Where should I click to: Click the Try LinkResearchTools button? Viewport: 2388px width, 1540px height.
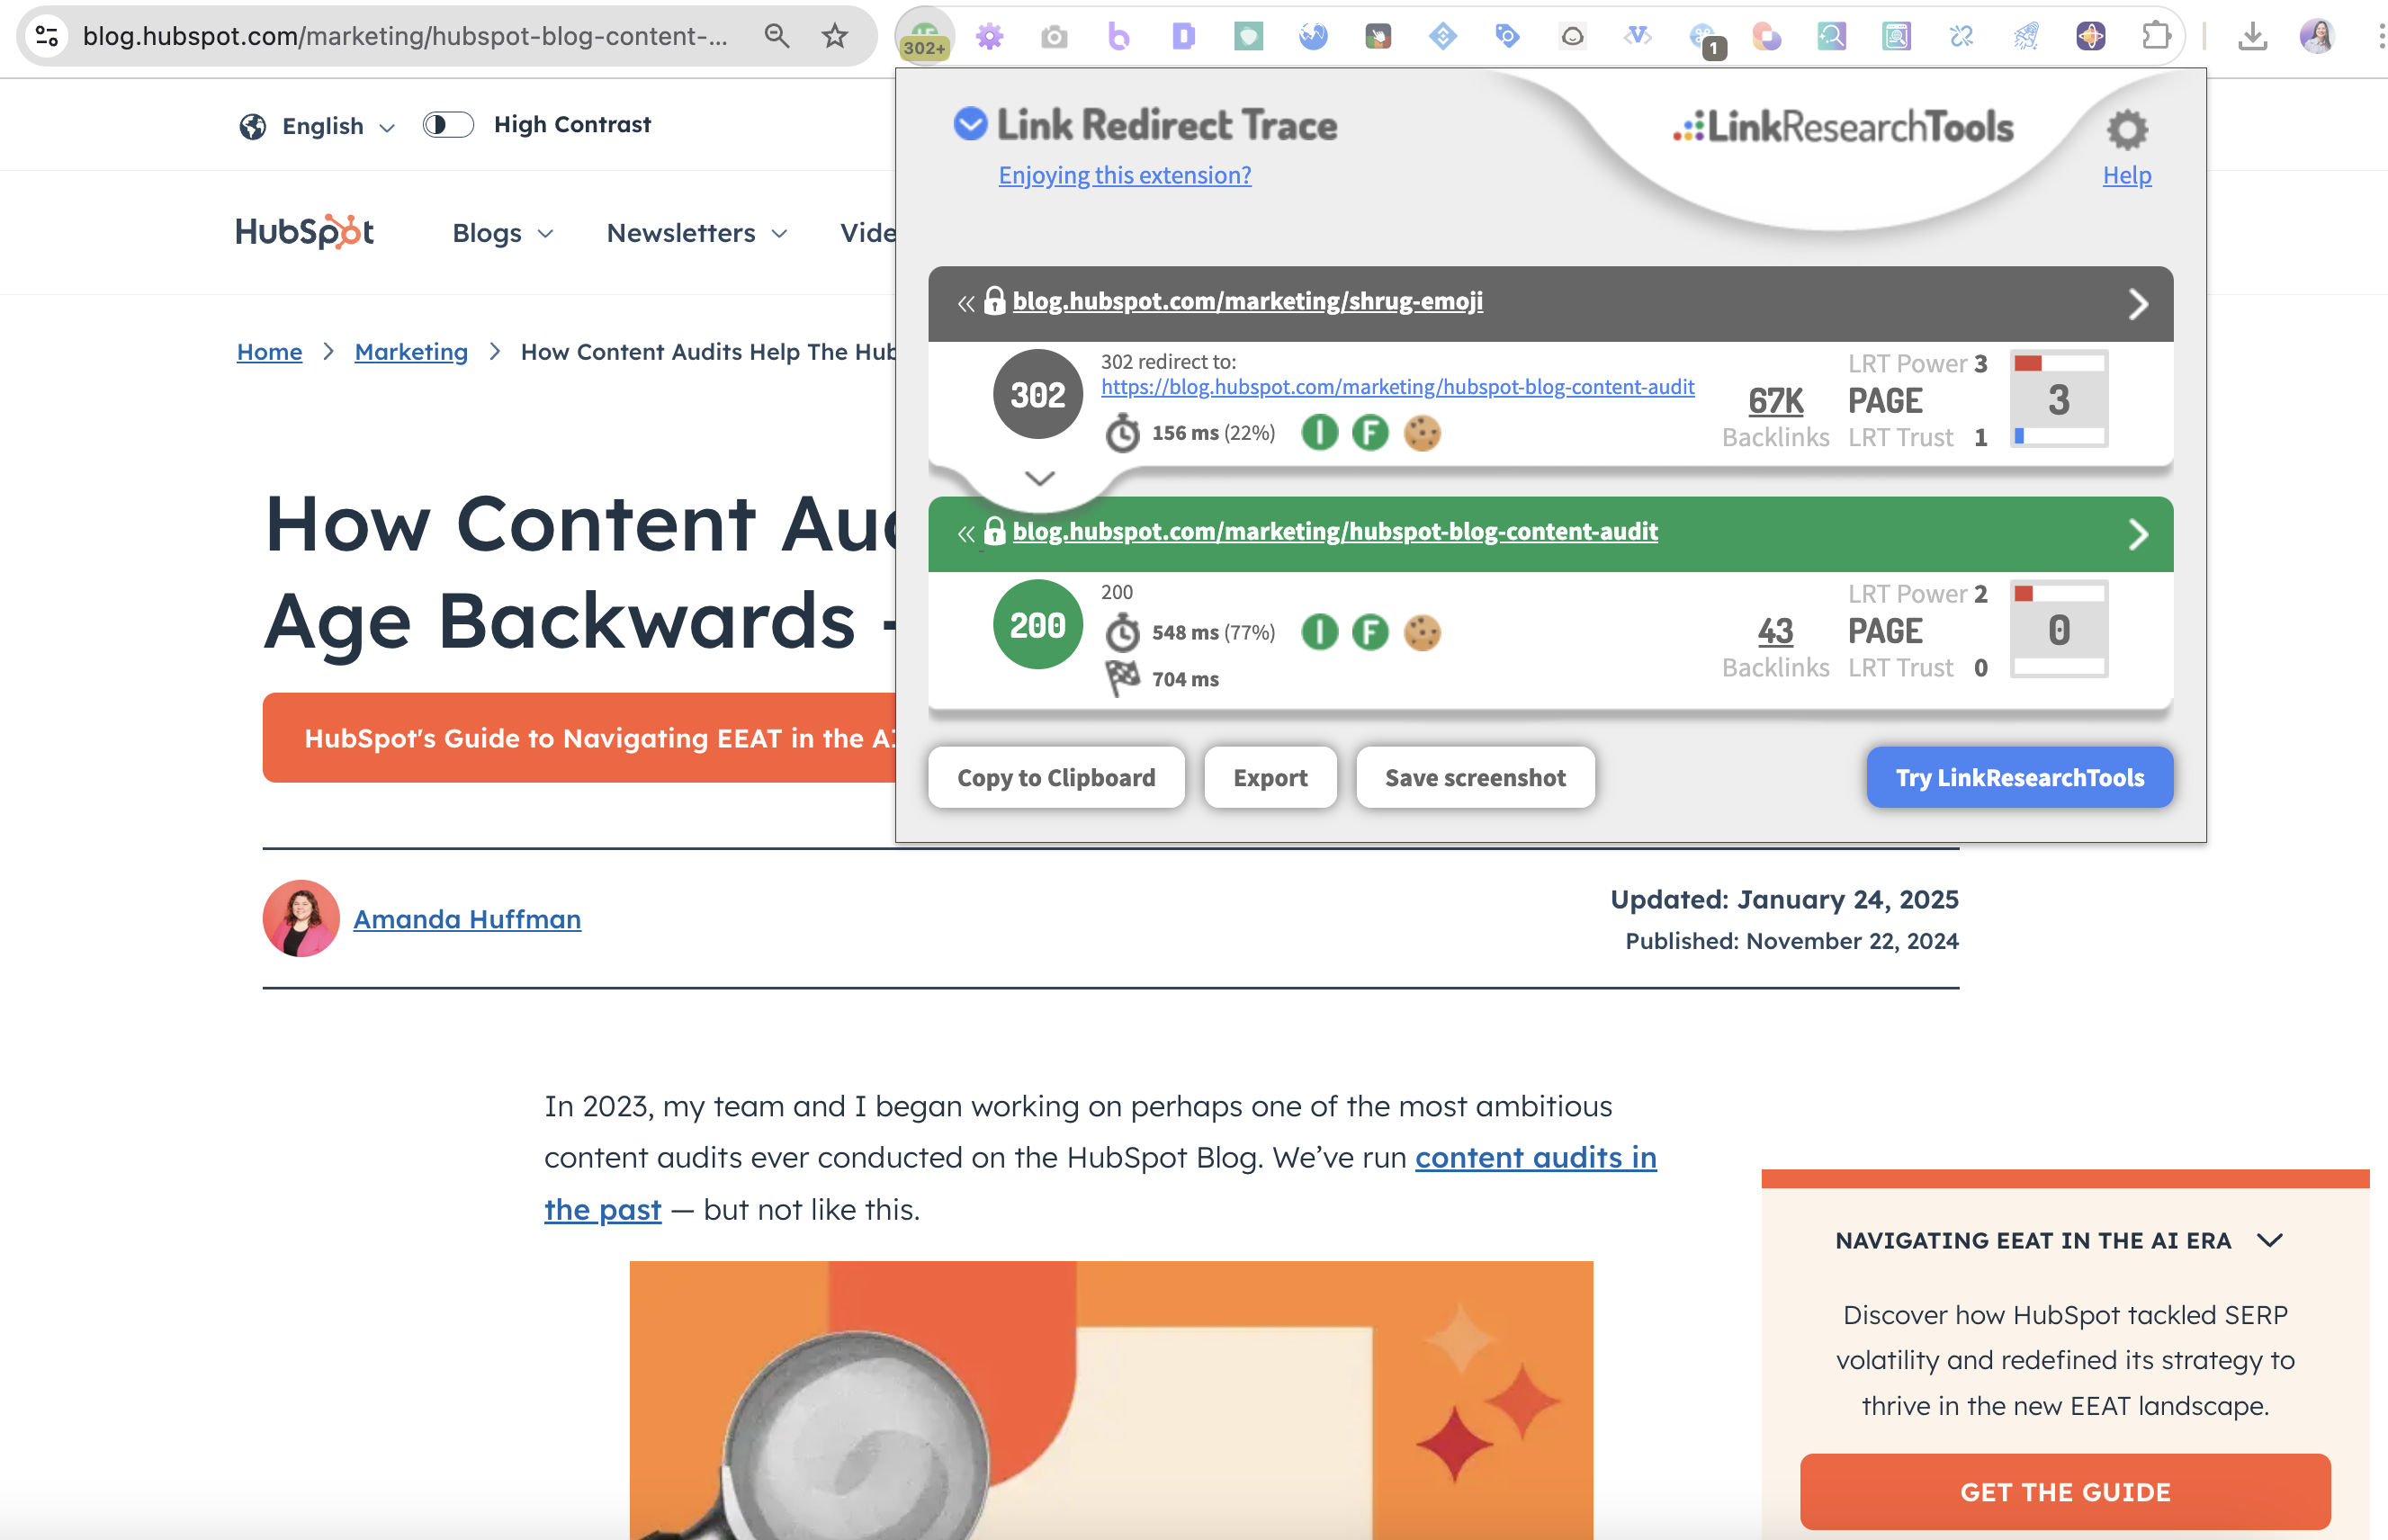pyautogui.click(x=2019, y=777)
